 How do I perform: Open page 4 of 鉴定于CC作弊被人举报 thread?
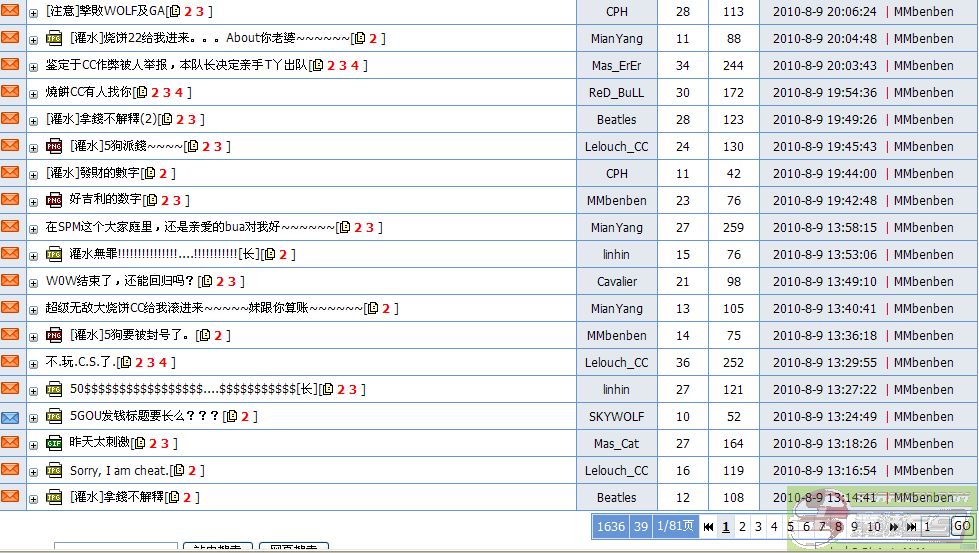[354, 66]
